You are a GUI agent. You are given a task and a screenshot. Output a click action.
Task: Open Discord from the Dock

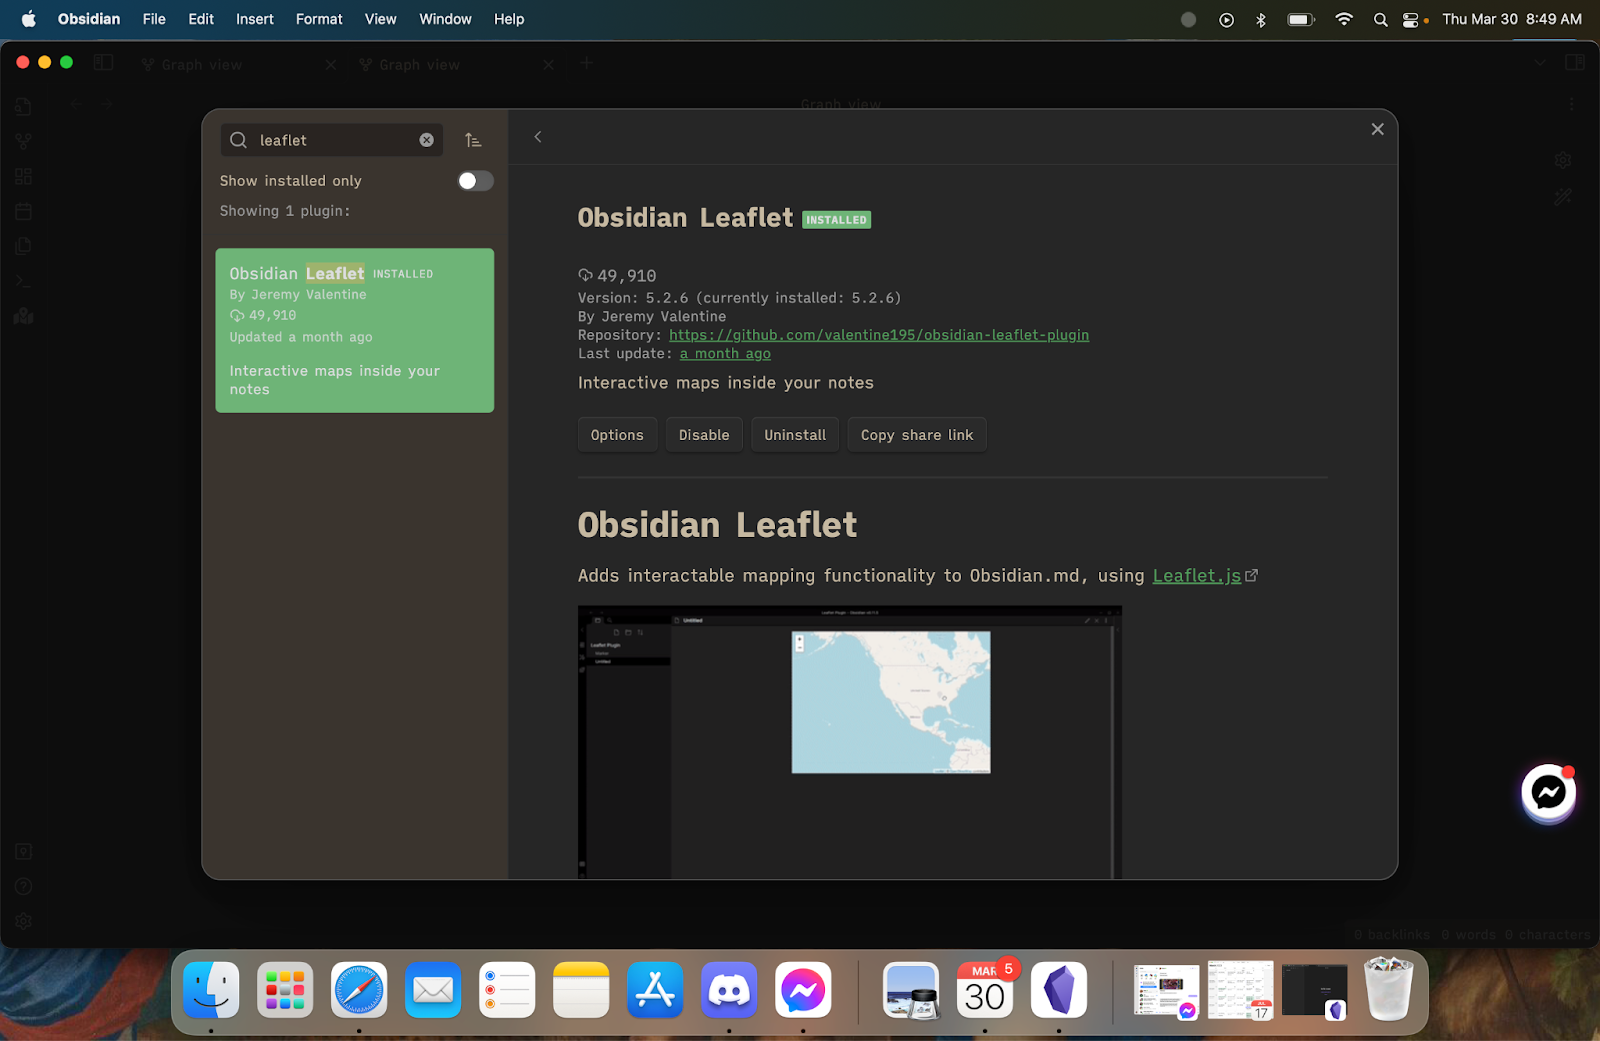pyautogui.click(x=729, y=990)
